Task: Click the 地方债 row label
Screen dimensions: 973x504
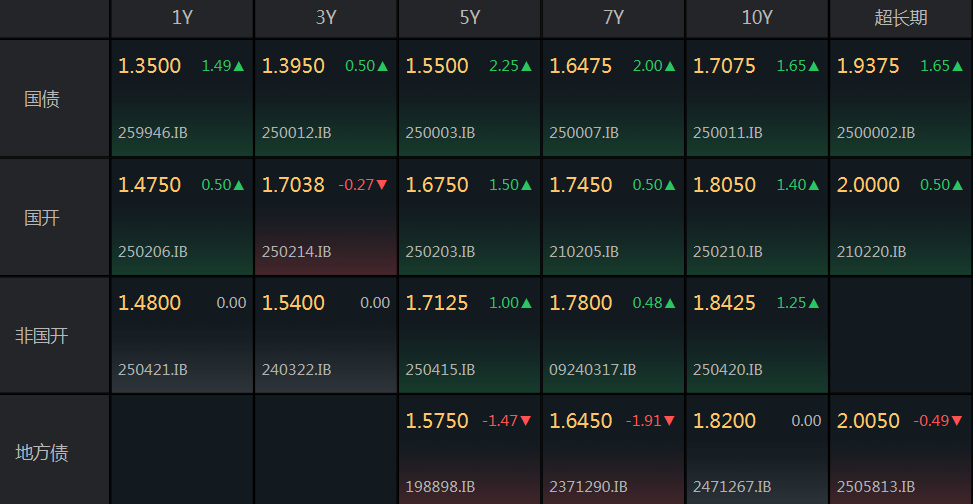Action: click(42, 453)
